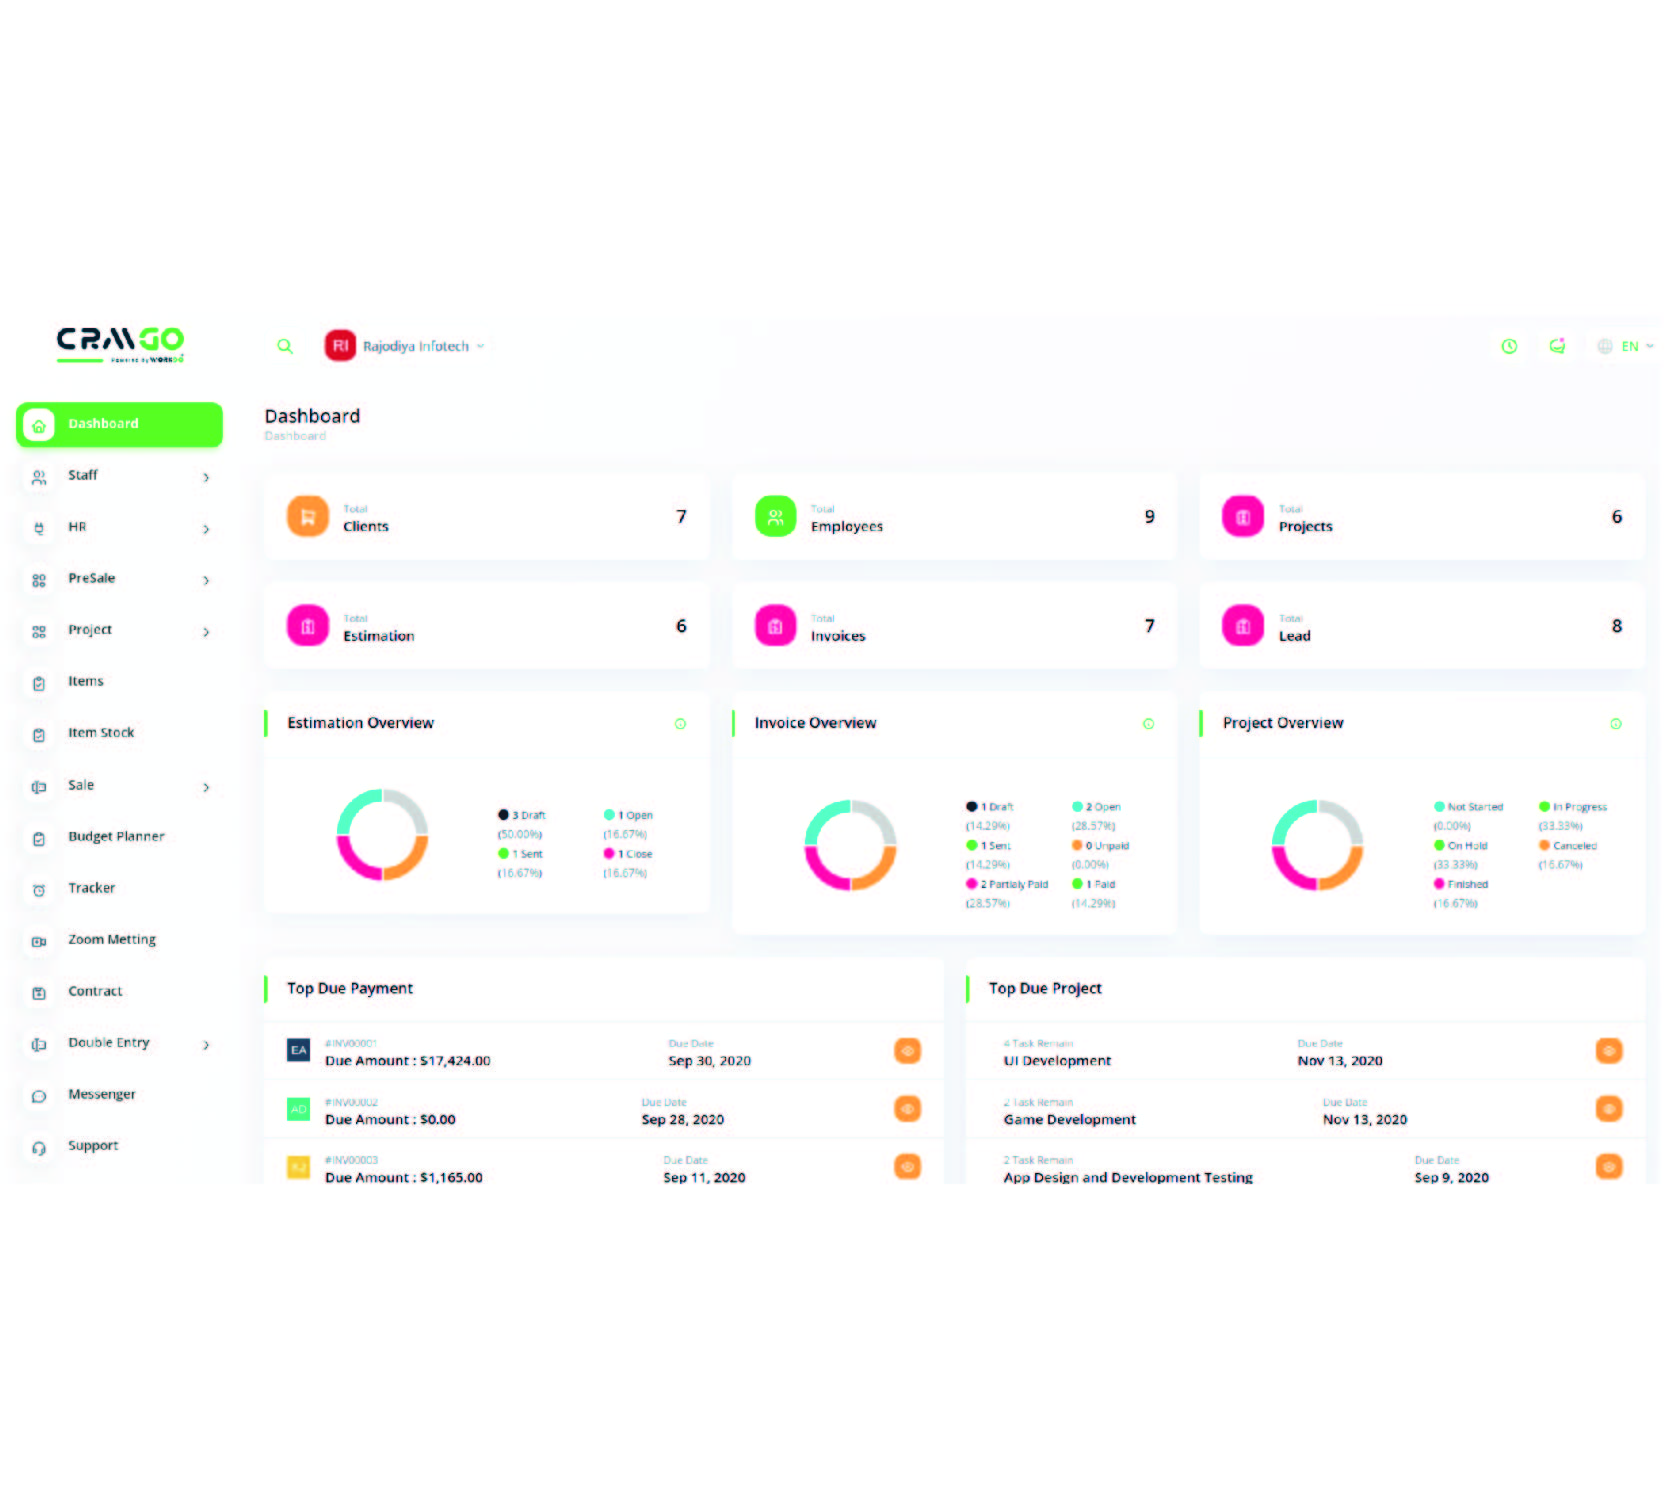Open the Contract sidebar link
This screenshot has width=1667, height=1500.
95,991
